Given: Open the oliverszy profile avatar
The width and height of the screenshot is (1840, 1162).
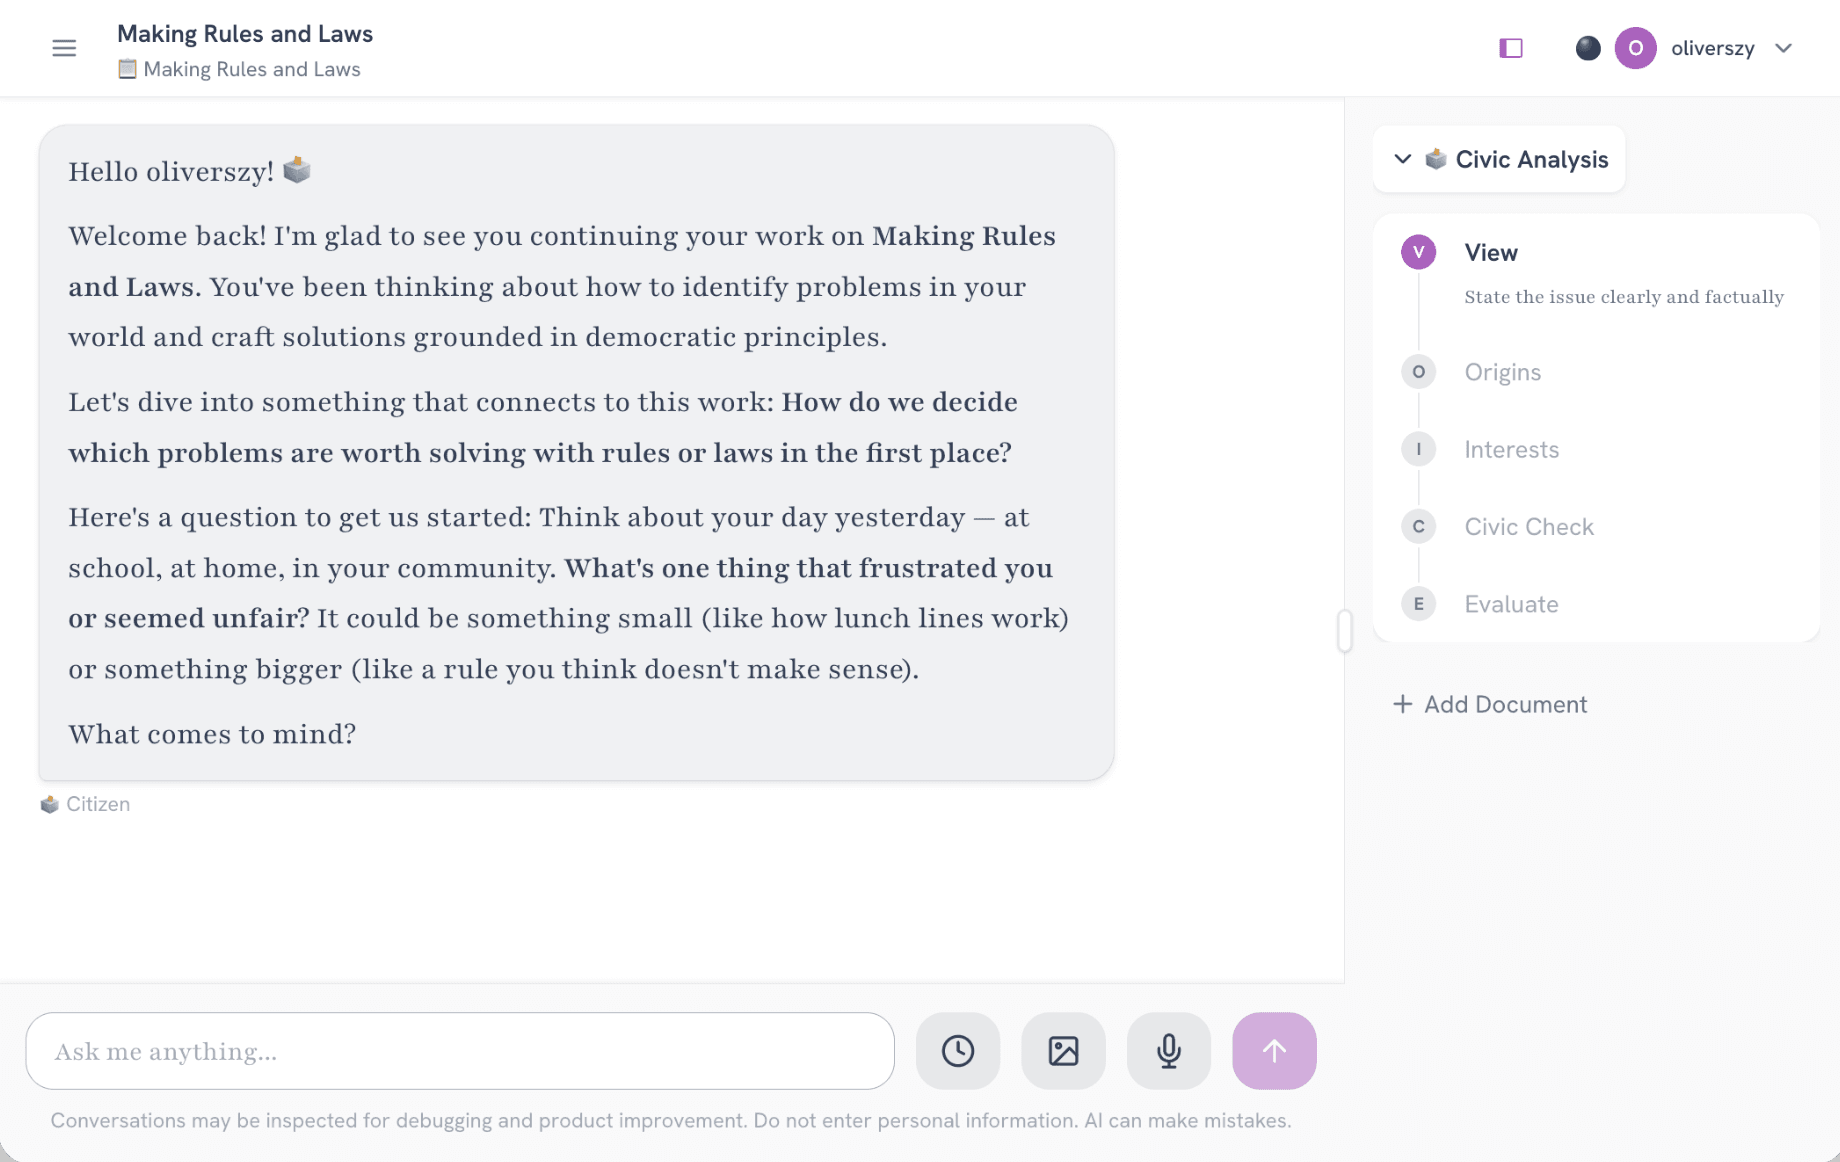Looking at the screenshot, I should tap(1635, 48).
